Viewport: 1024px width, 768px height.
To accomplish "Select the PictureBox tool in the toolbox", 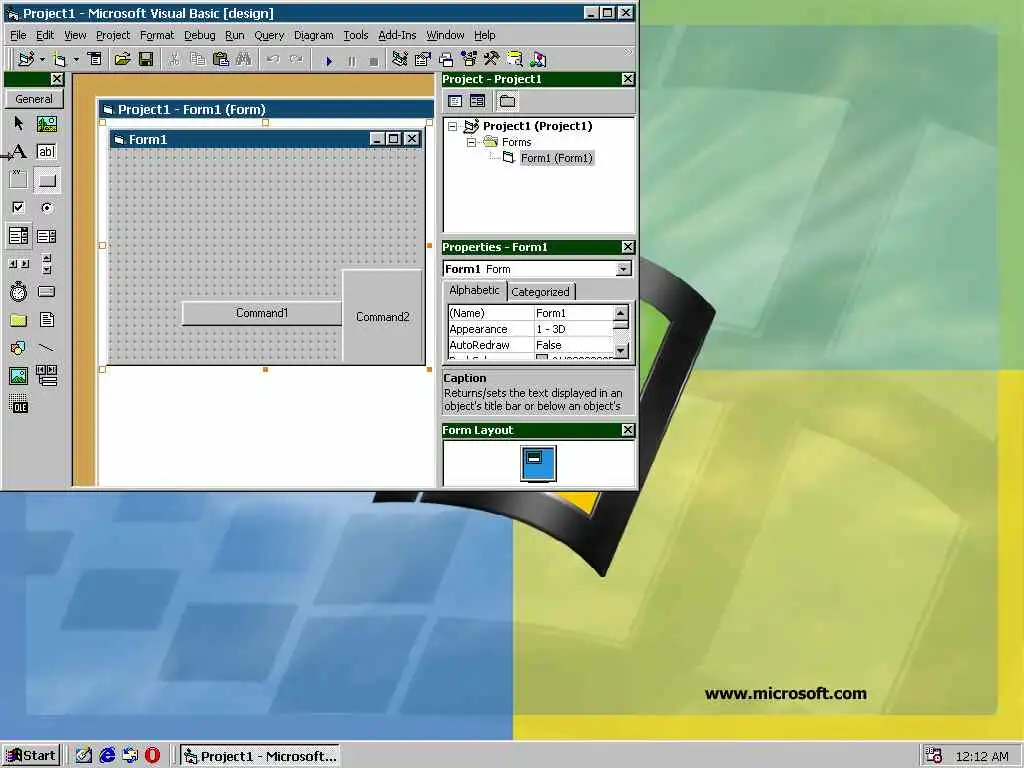I will pyautogui.click(x=46, y=123).
